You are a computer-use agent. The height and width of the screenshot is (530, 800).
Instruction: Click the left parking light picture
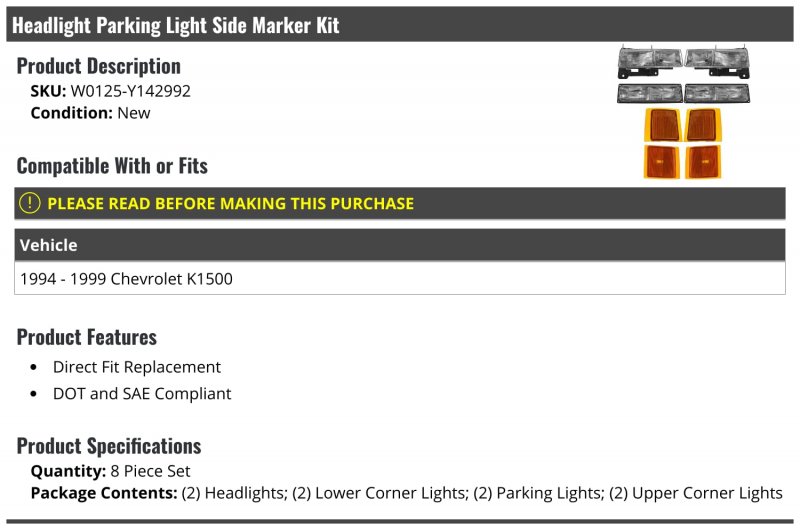click(x=649, y=93)
